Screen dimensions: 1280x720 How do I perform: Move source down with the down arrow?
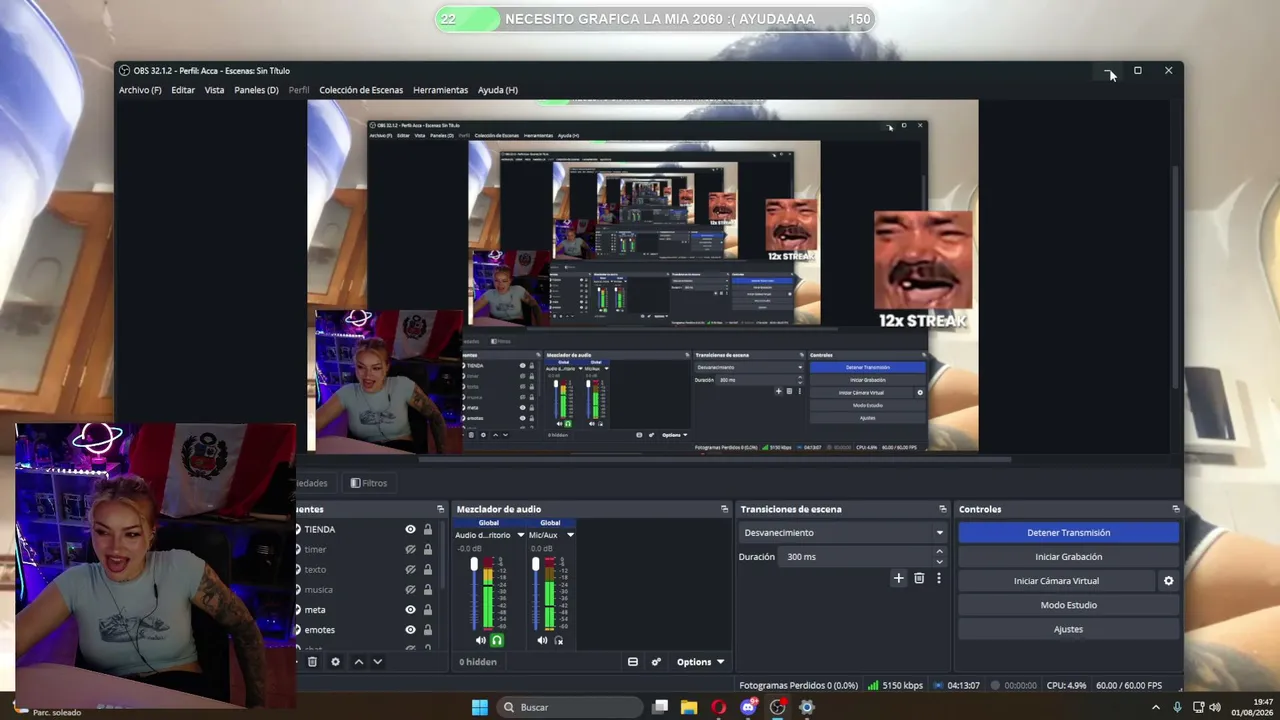coord(377,662)
